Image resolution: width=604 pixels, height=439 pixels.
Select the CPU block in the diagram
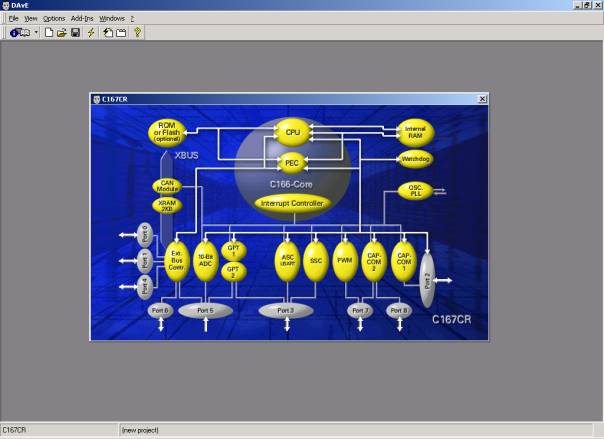tap(293, 132)
